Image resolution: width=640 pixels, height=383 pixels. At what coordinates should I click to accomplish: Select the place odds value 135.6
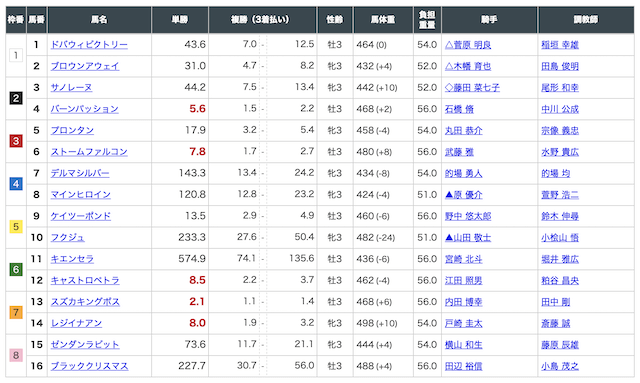[x=302, y=258]
